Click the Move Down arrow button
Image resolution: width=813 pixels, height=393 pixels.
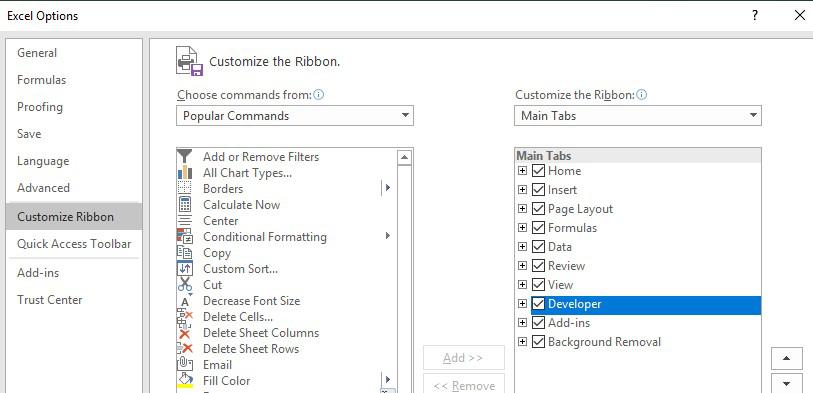point(787,384)
